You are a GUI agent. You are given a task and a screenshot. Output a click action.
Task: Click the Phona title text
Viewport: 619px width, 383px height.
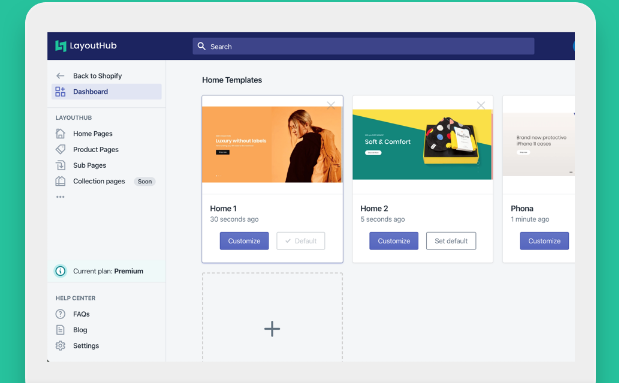click(x=522, y=208)
